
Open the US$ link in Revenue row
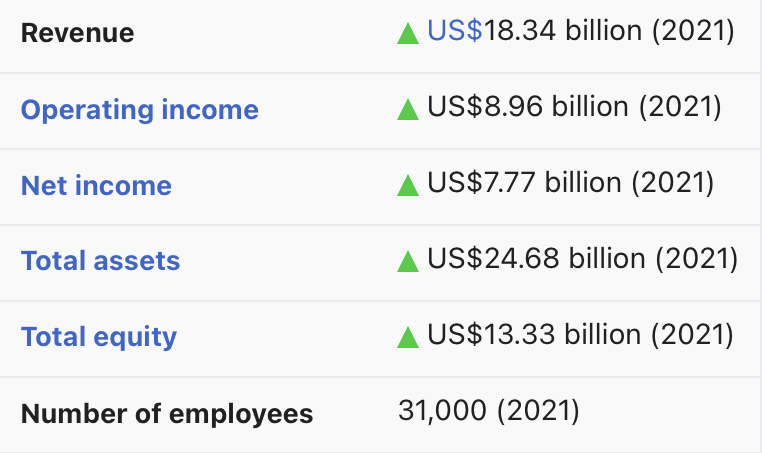(455, 31)
